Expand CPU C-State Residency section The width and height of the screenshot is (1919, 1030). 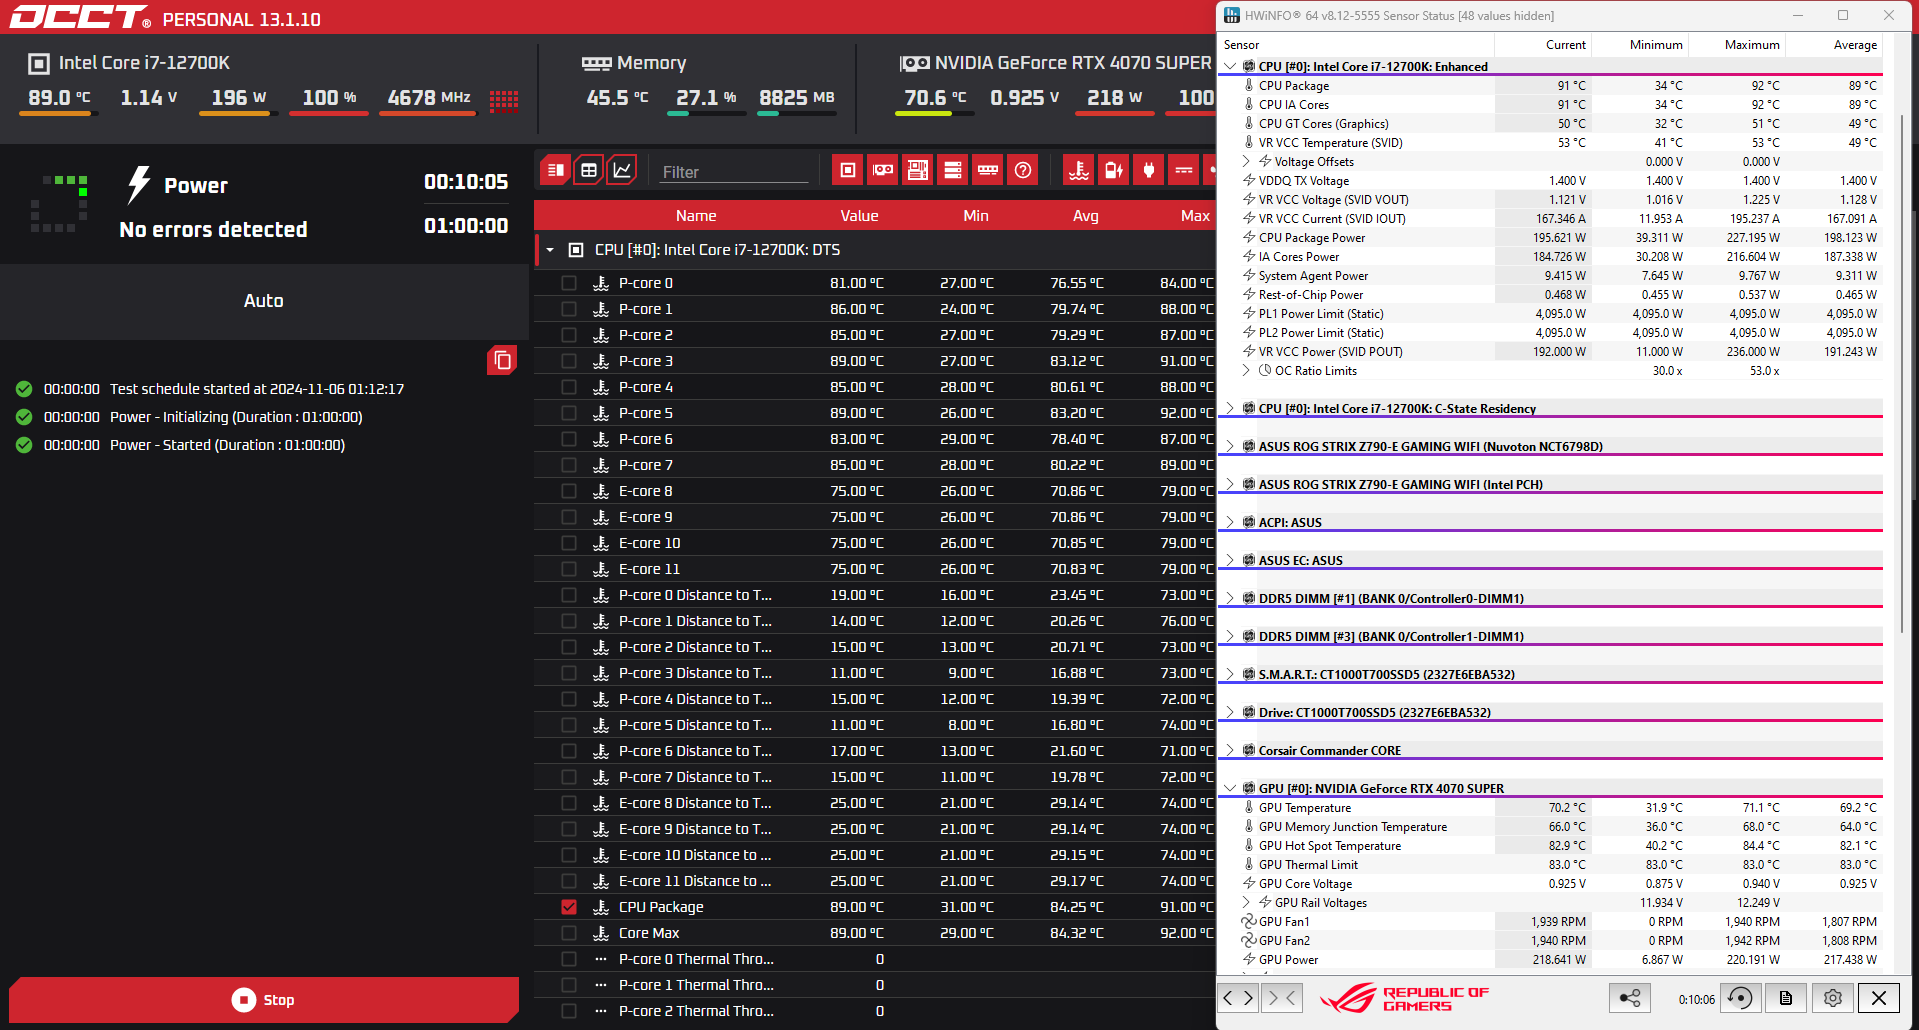point(1230,408)
